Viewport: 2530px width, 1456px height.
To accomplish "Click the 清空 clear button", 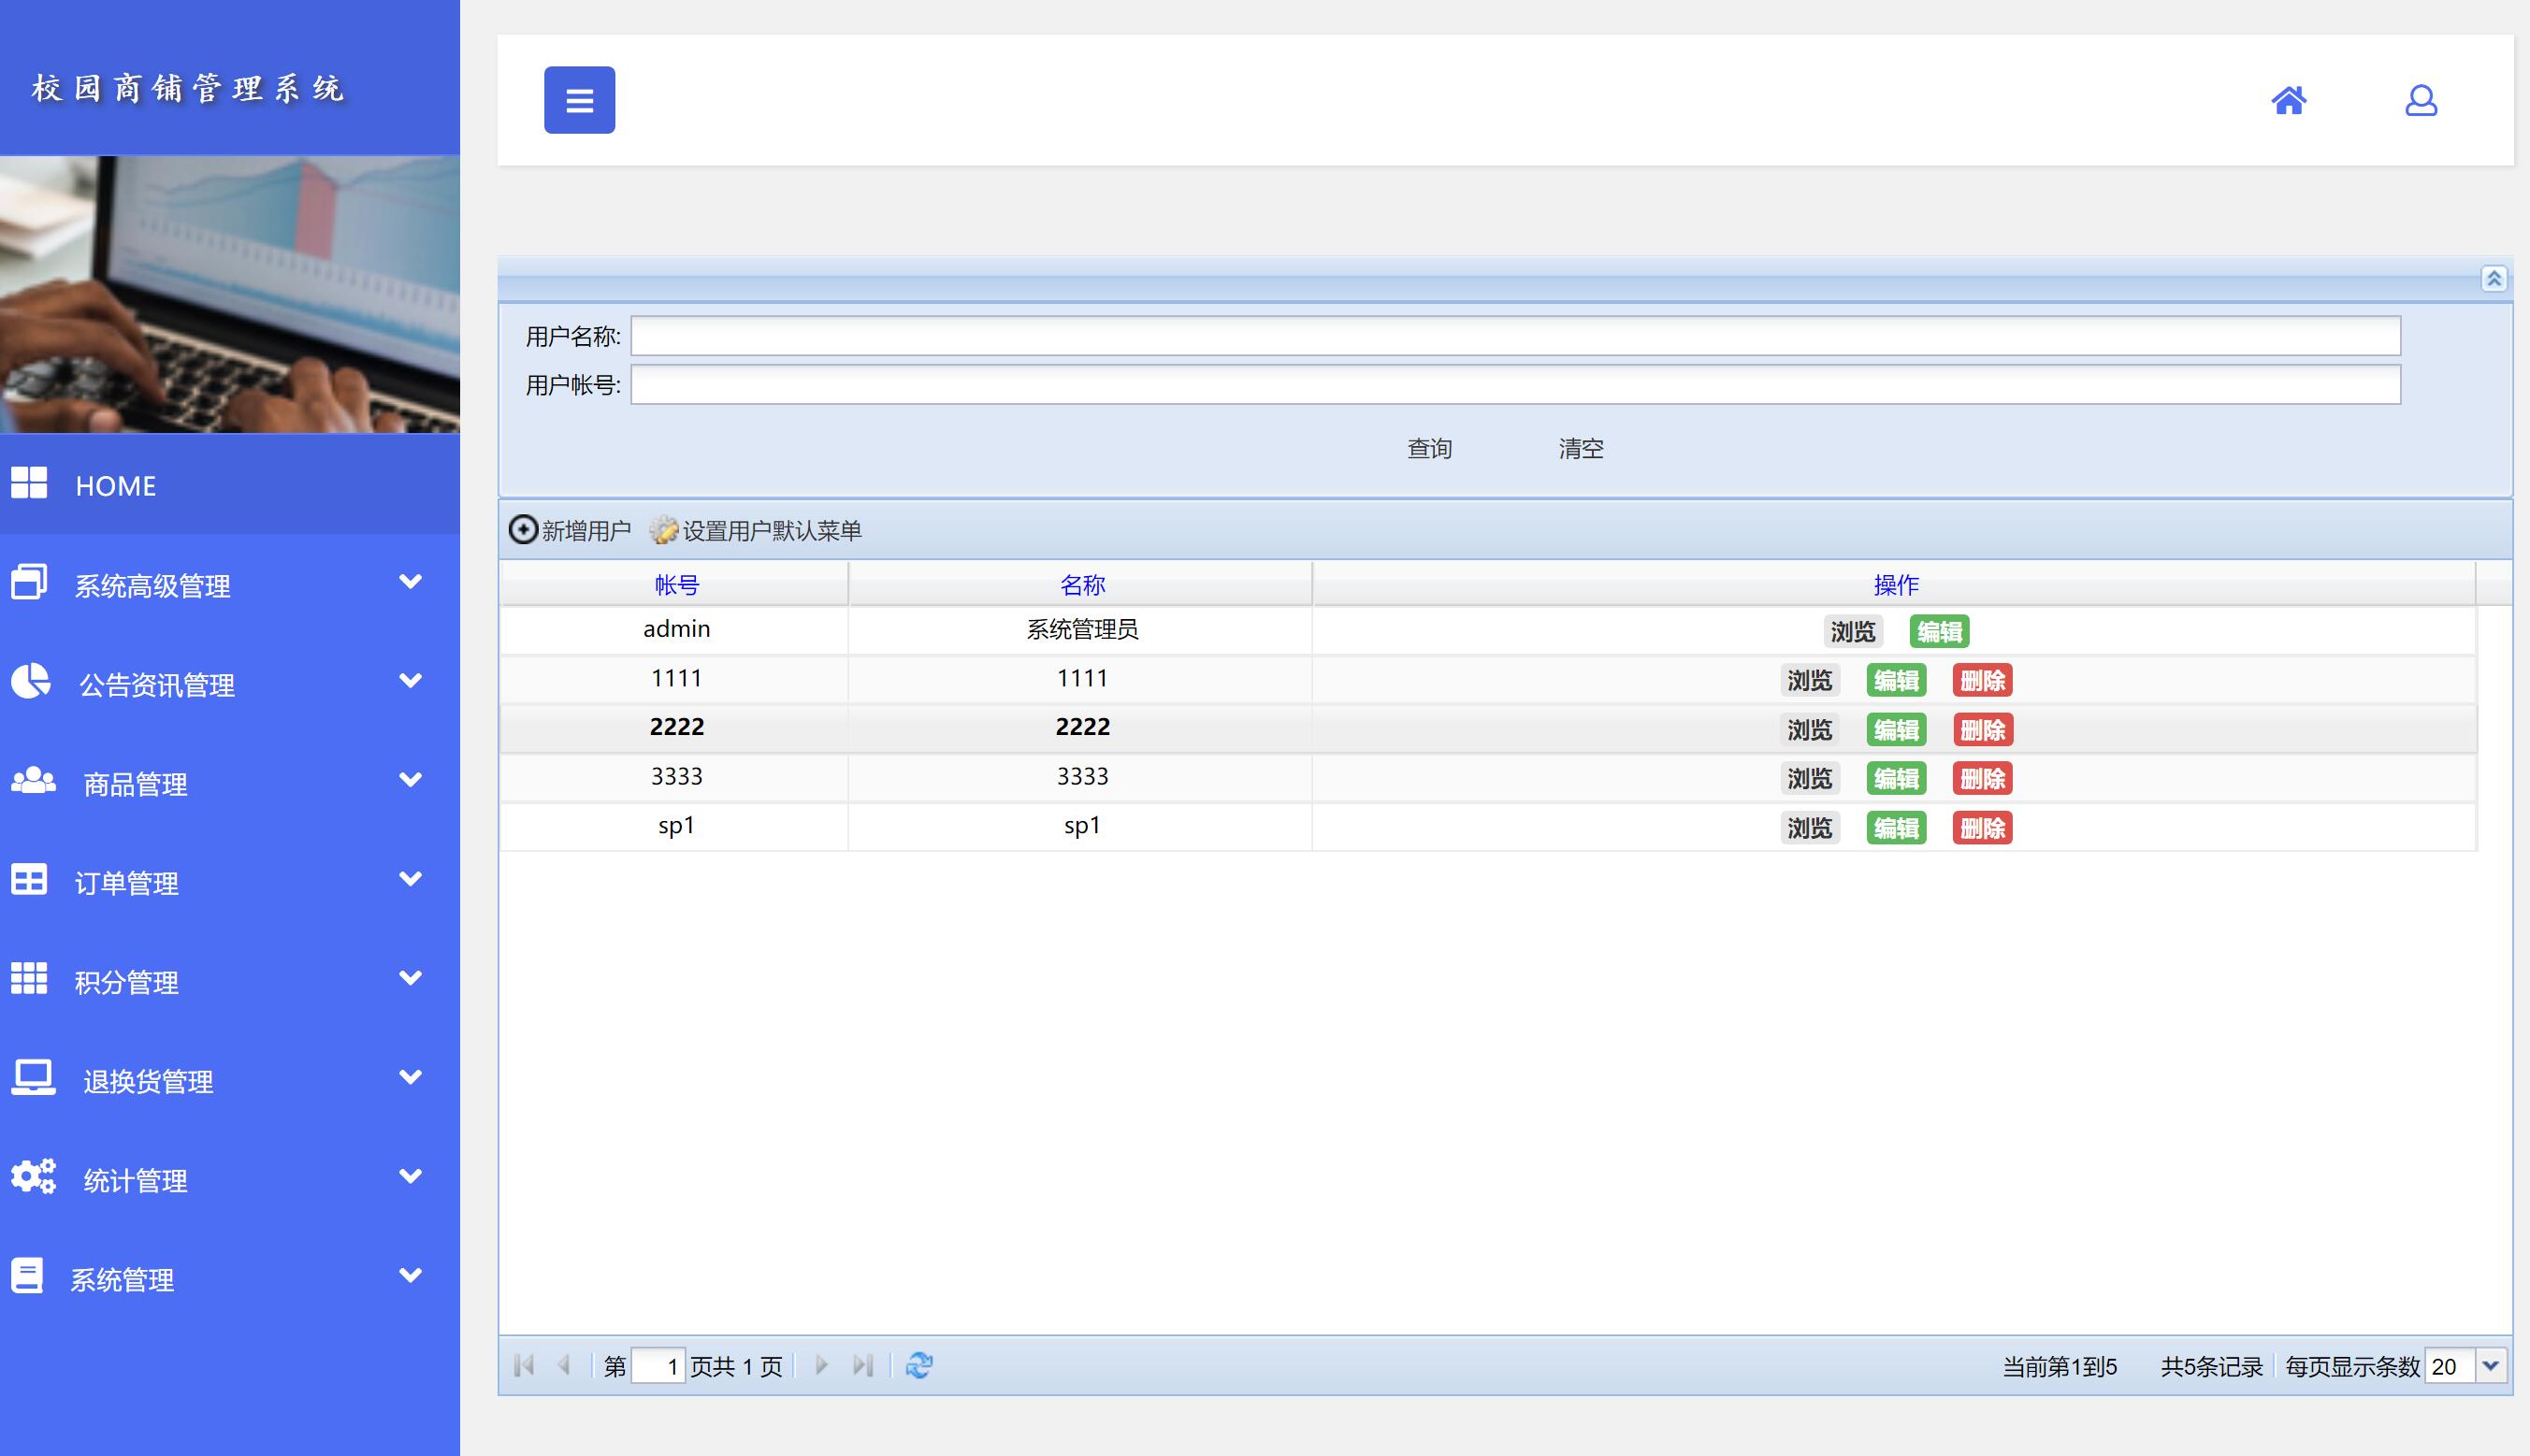I will (x=1580, y=448).
